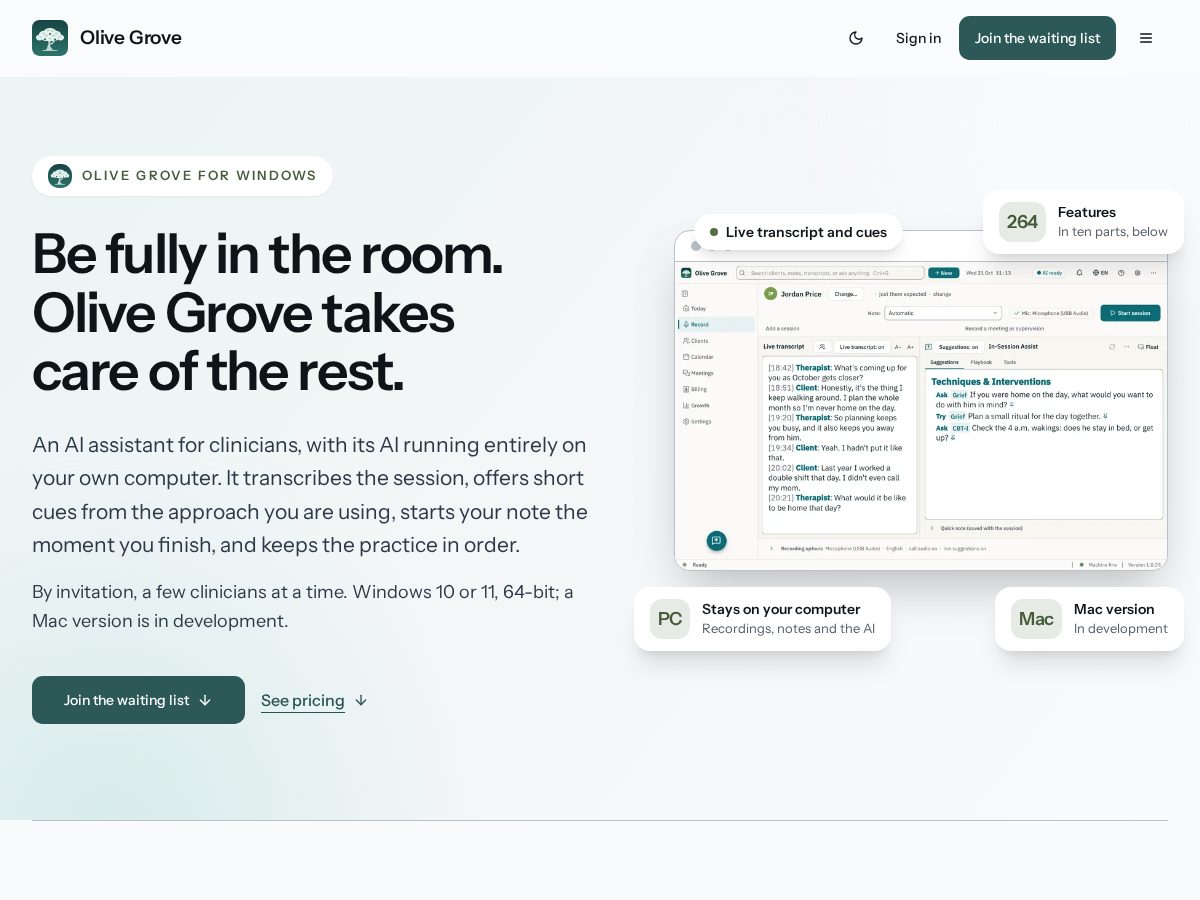Toggle Live transcript: on

[862, 347]
